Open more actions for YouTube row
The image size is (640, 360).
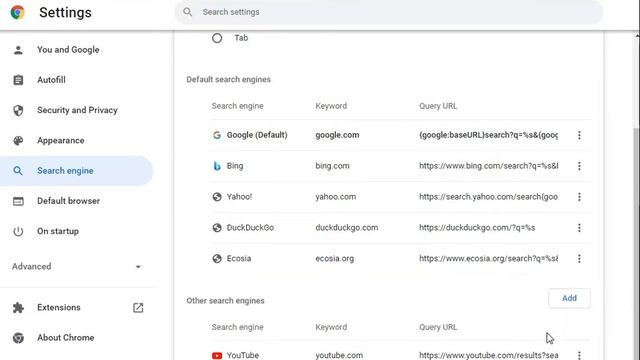click(579, 355)
